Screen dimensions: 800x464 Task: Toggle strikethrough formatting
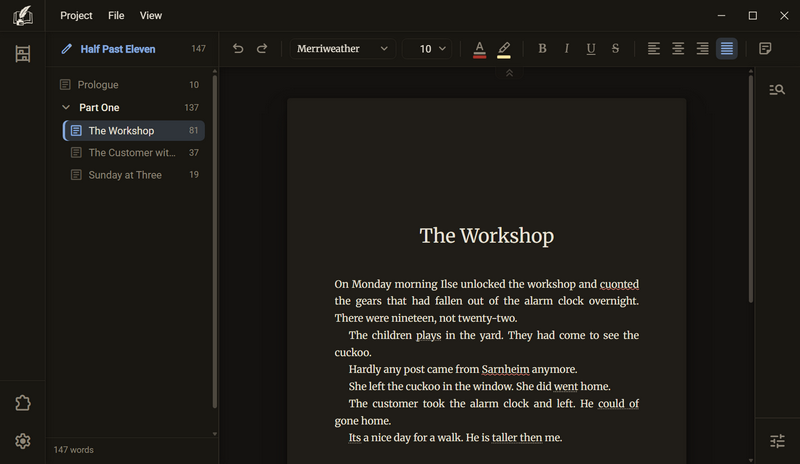[x=615, y=48]
